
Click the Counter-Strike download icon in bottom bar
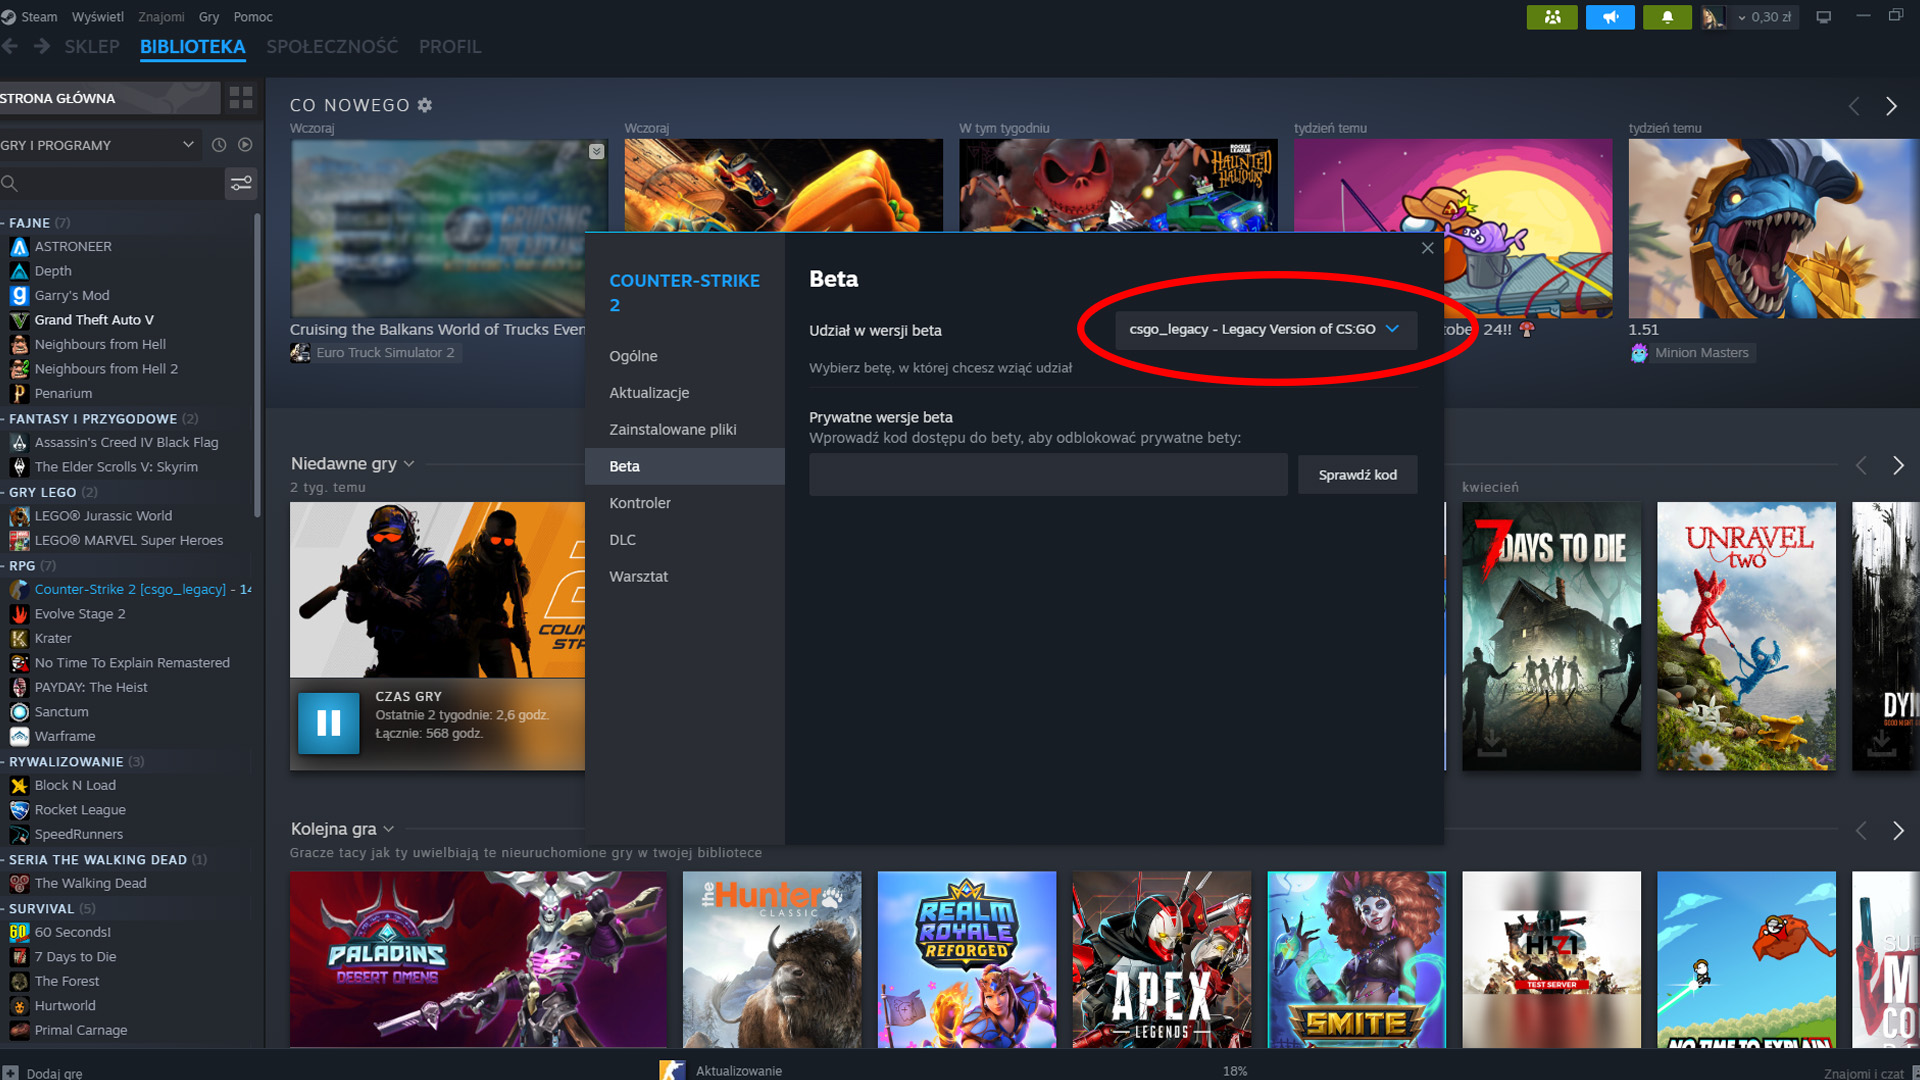tap(672, 1070)
